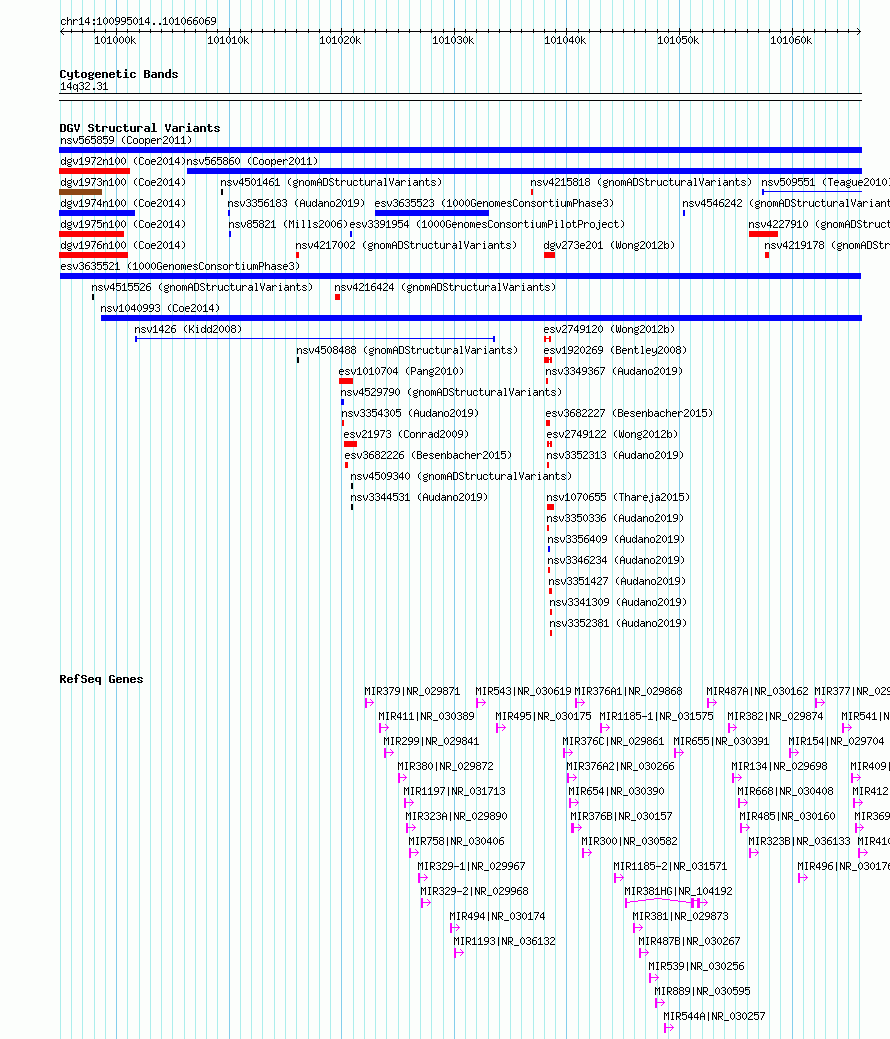Select the dgv1973n100 brown variant bar
Screen dimensions: 890x1039
pos(80,192)
